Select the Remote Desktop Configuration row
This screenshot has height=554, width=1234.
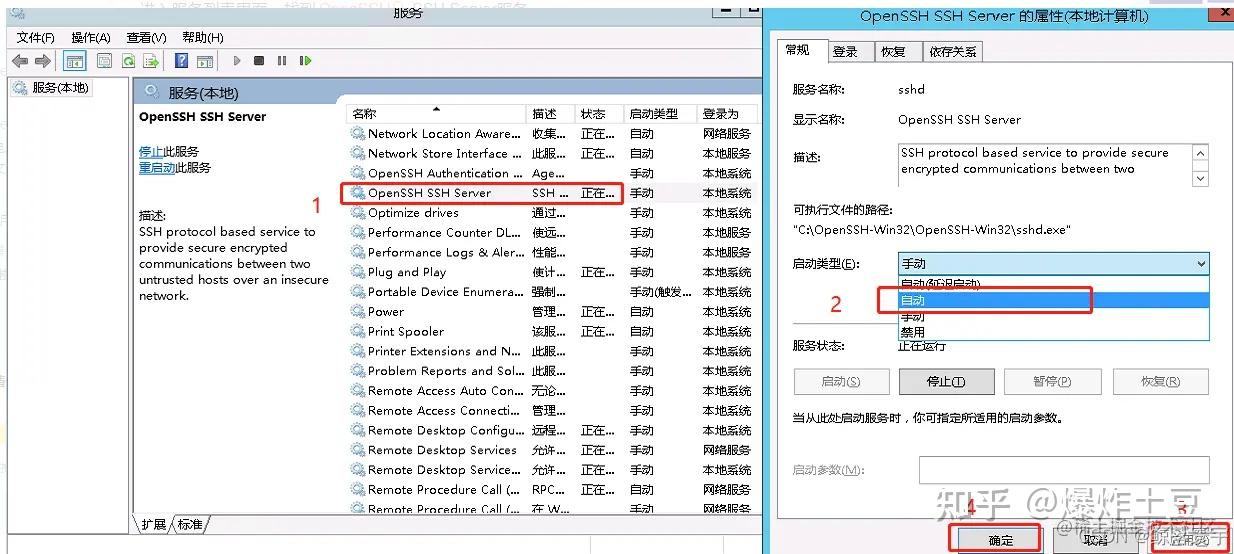[x=551, y=430]
